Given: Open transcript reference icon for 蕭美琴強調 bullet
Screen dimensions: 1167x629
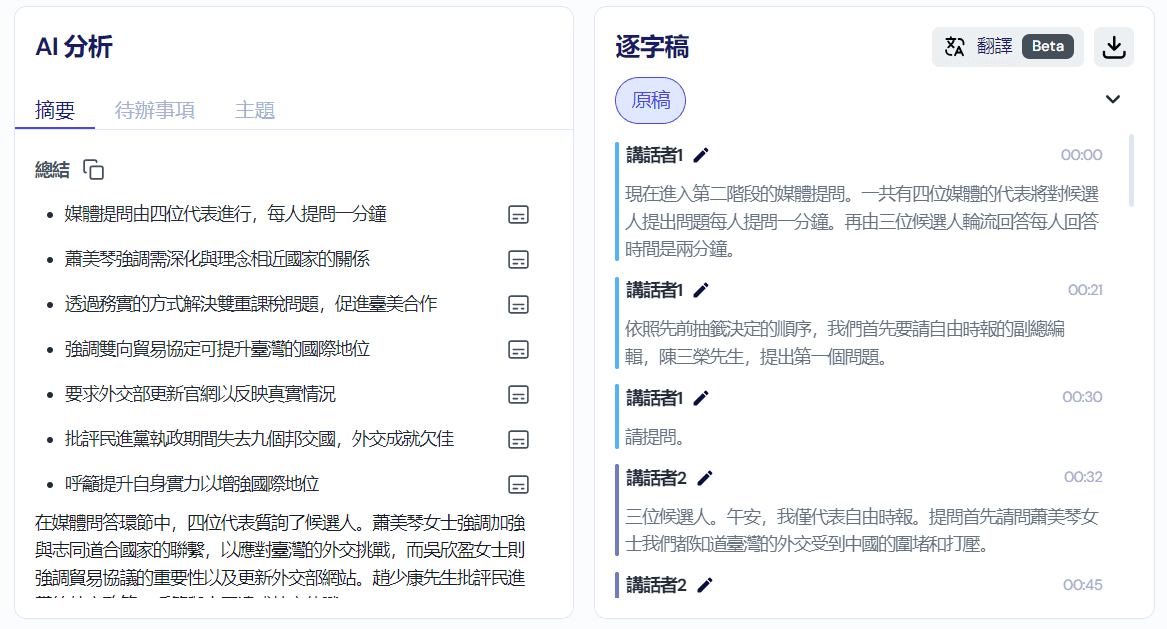Looking at the screenshot, I should click(518, 259).
